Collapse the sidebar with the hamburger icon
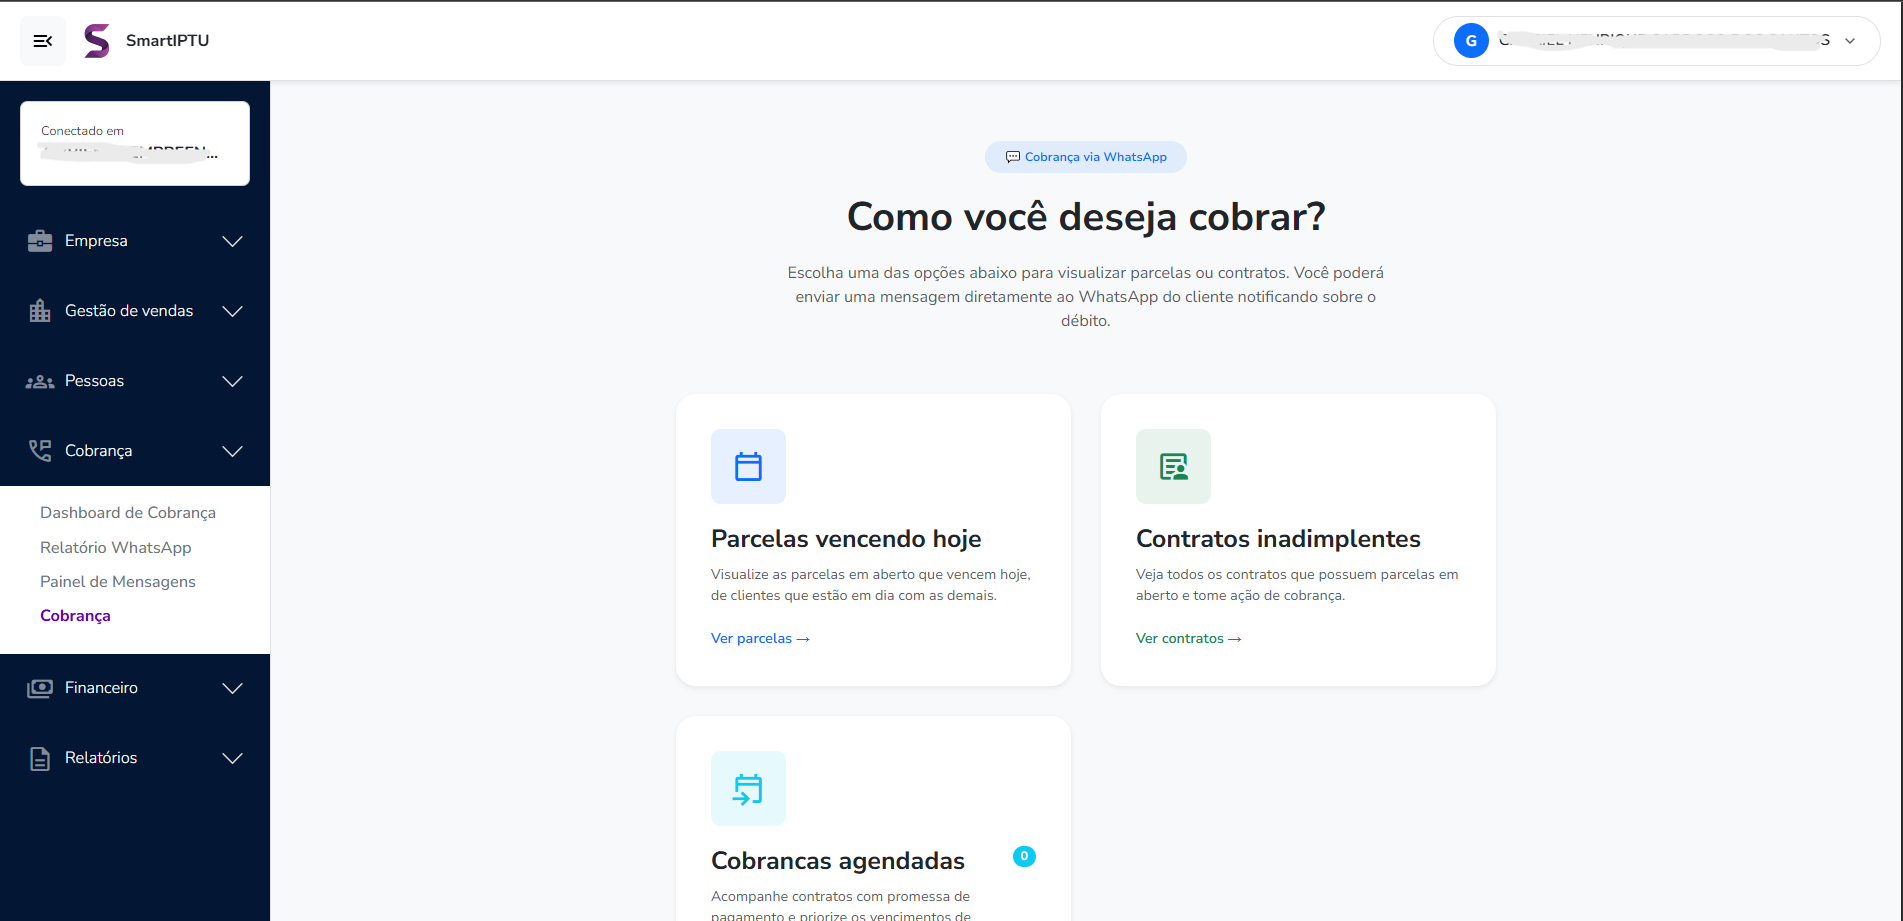Screen dimensions: 1903x921 pos(43,41)
